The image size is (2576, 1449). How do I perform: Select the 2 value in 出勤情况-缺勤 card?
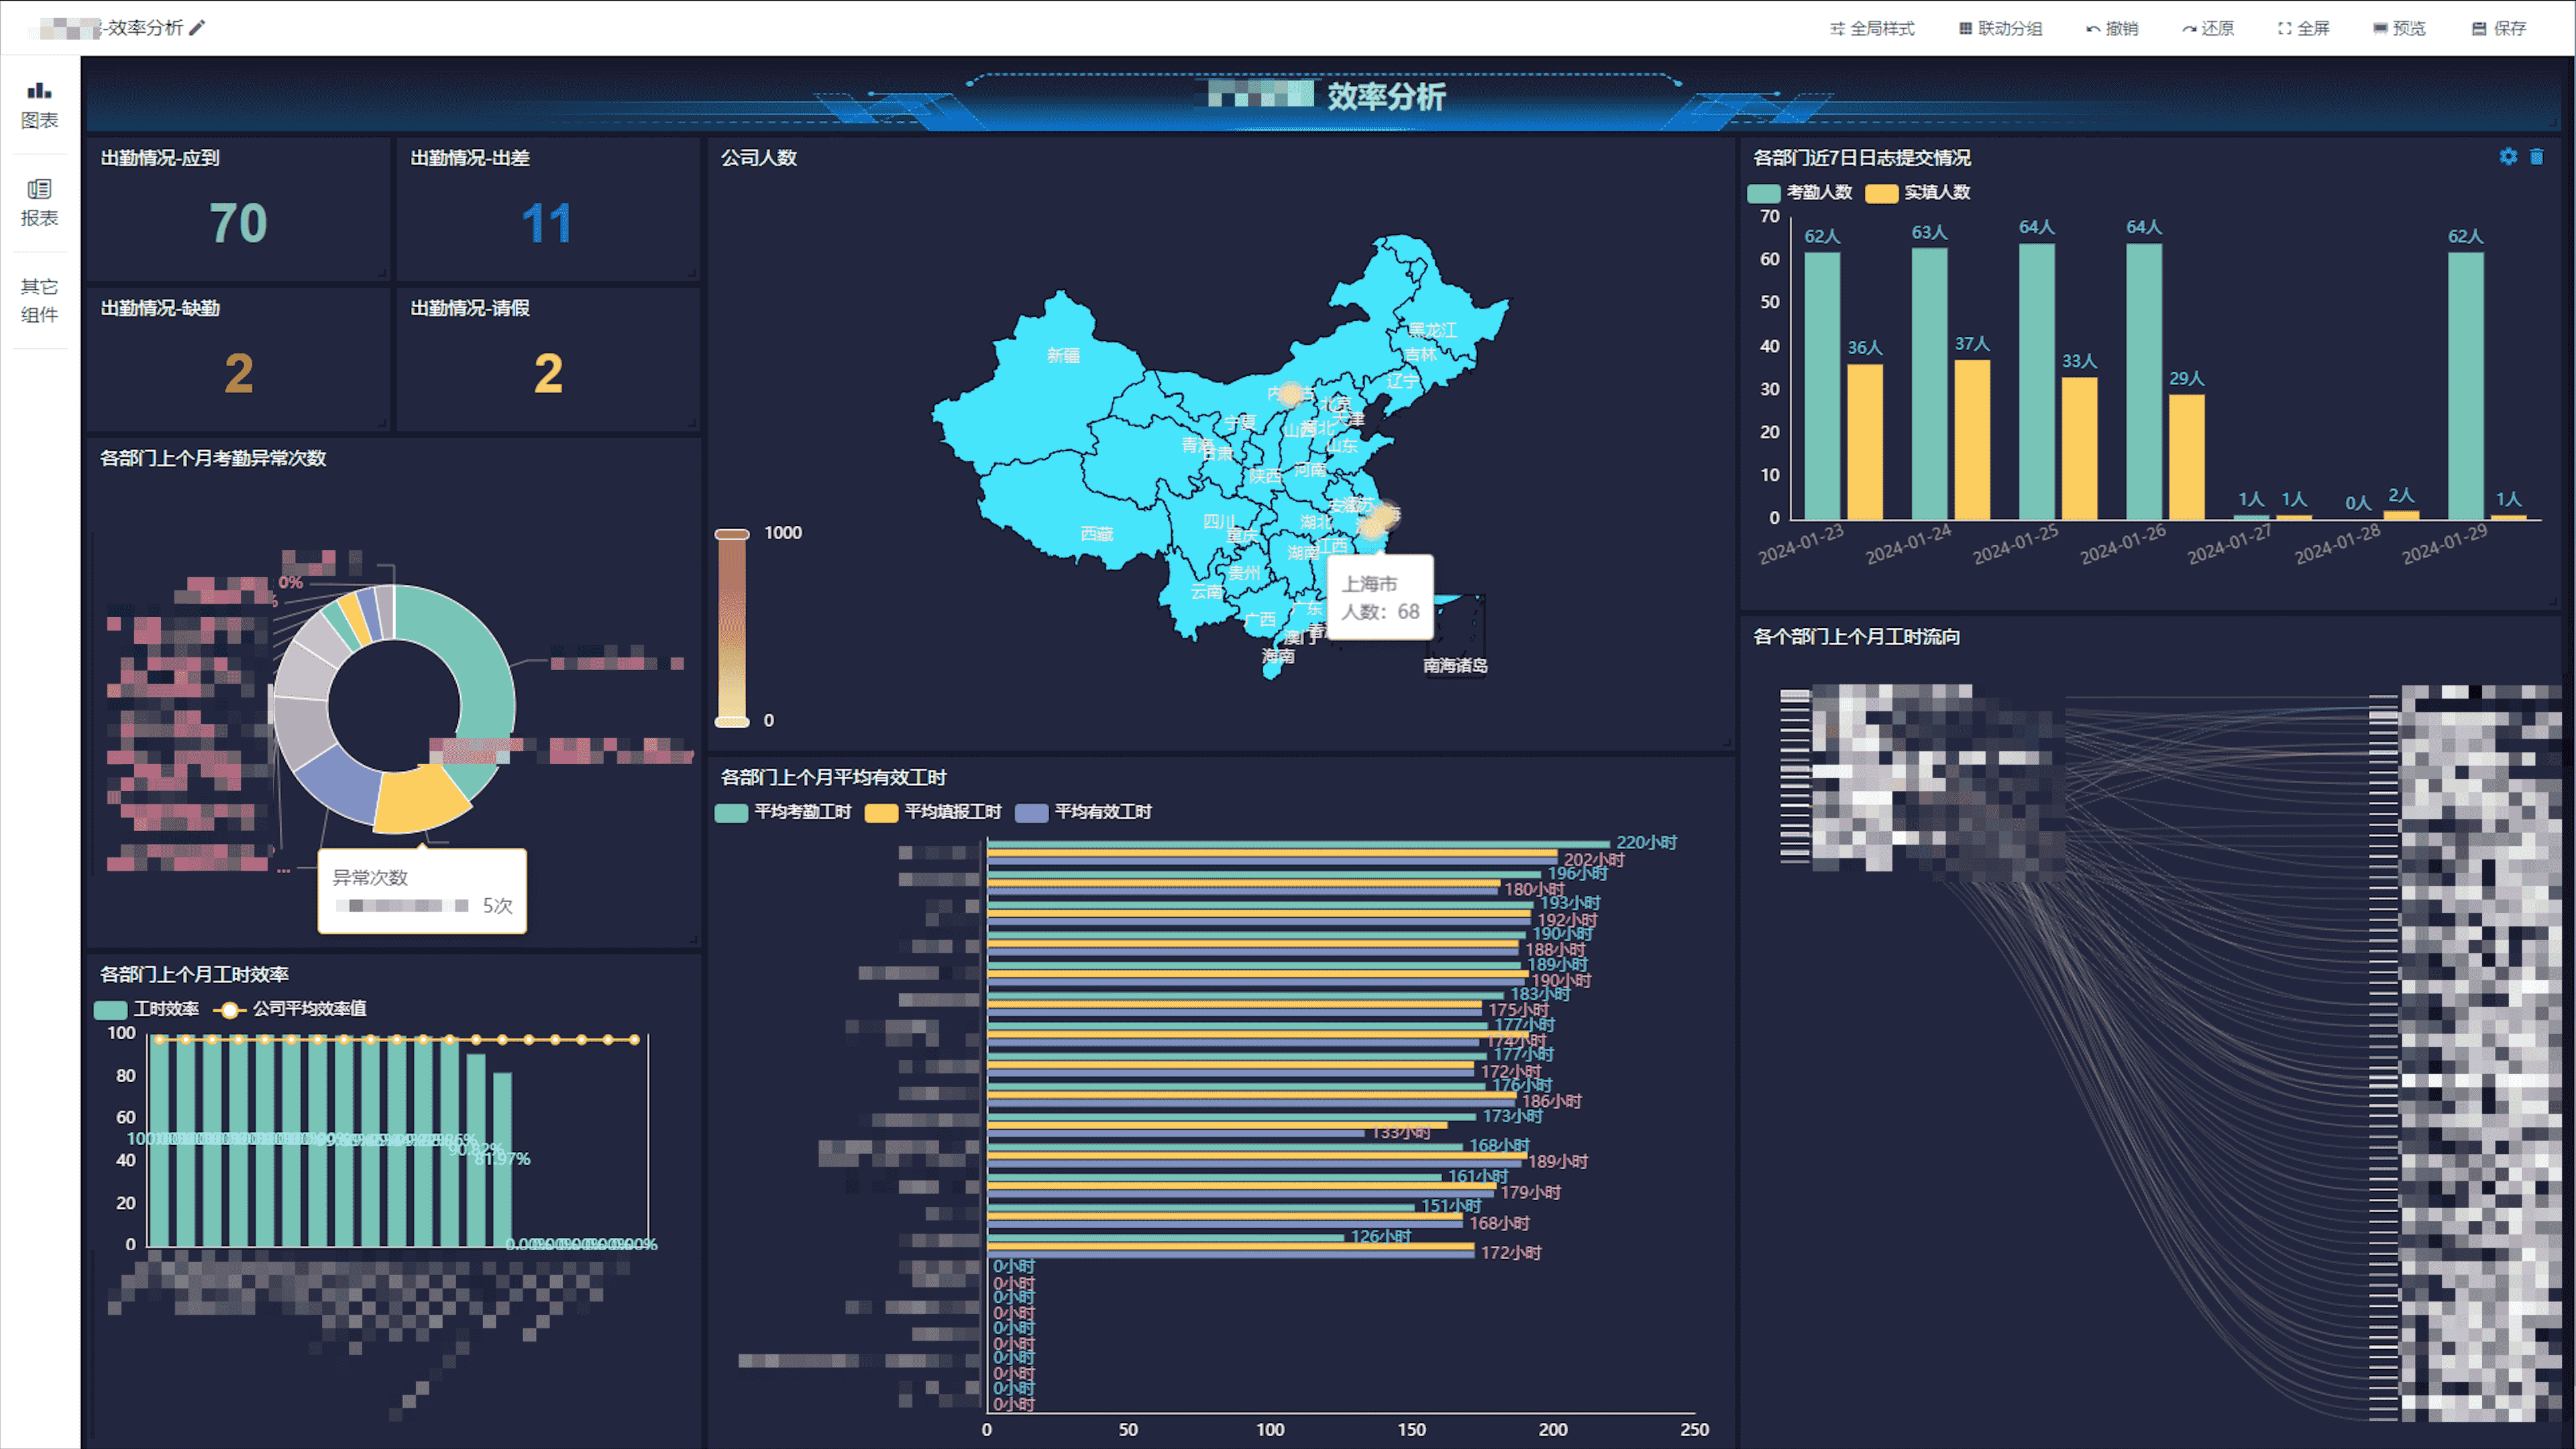click(238, 374)
